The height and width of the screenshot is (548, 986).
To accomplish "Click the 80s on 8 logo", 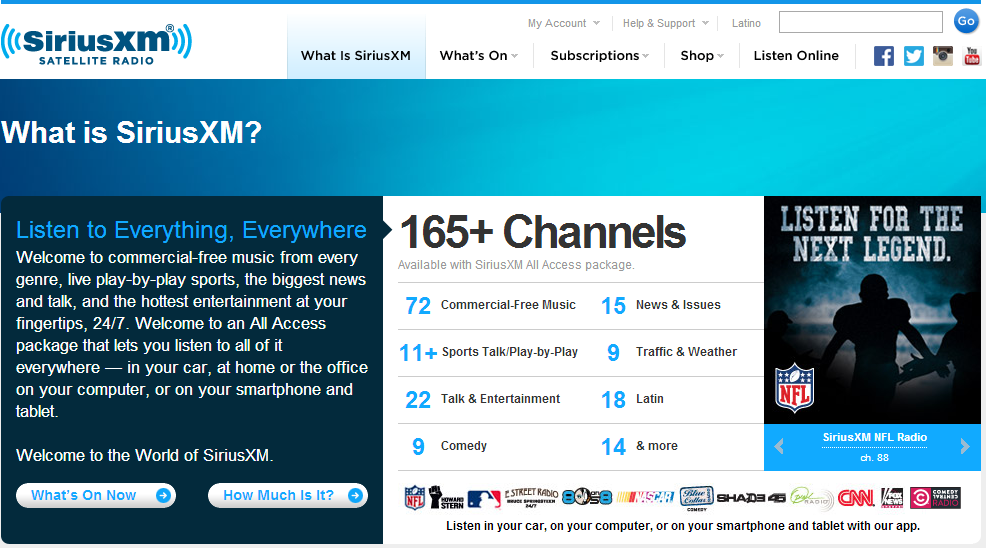I will point(587,498).
